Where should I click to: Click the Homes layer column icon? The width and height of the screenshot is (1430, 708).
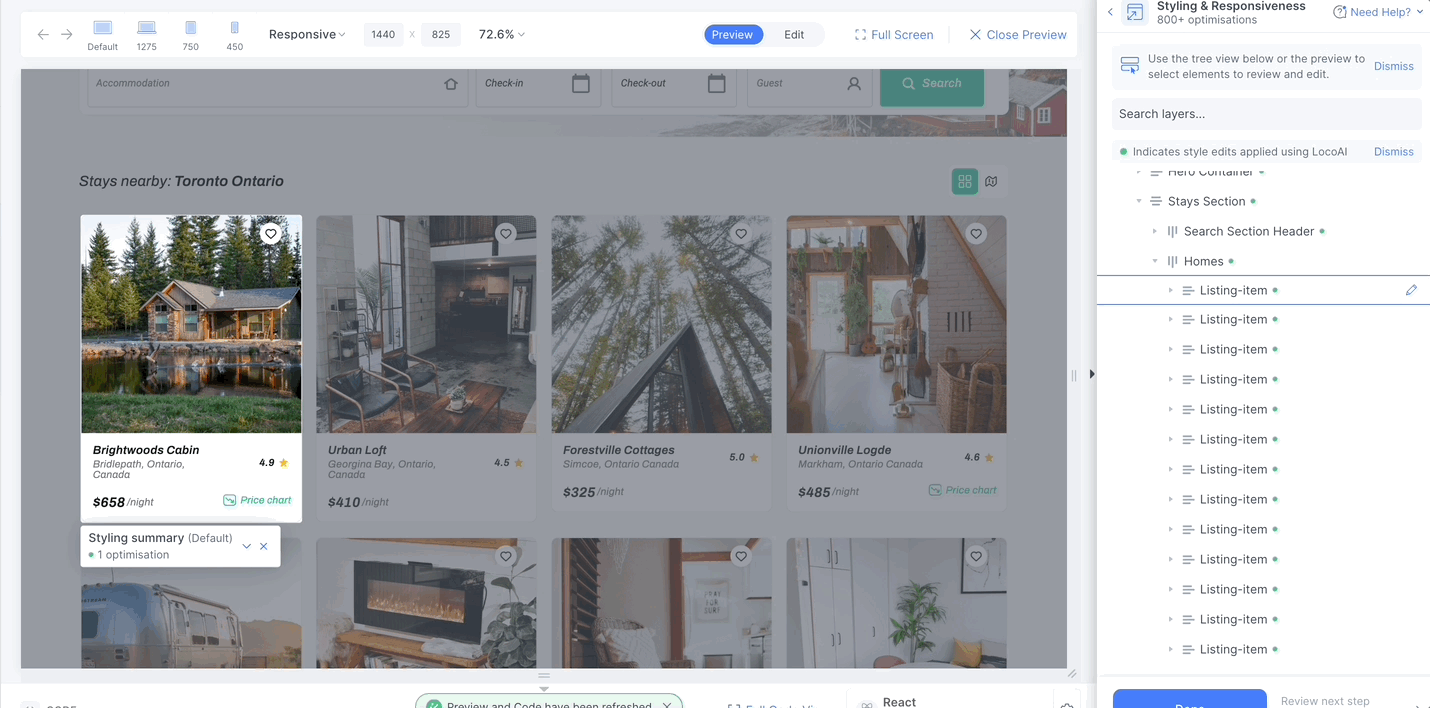pyautogui.click(x=1172, y=261)
